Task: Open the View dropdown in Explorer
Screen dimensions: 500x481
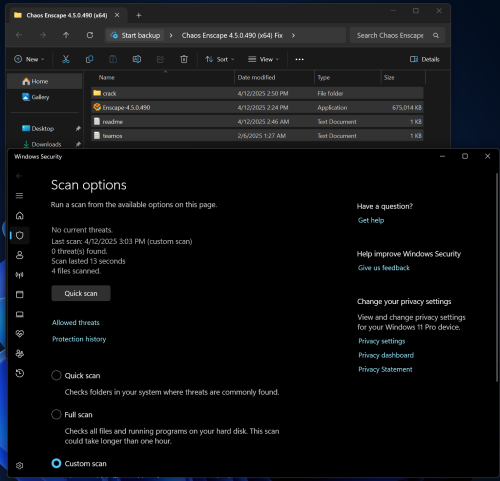Action: click(x=263, y=59)
